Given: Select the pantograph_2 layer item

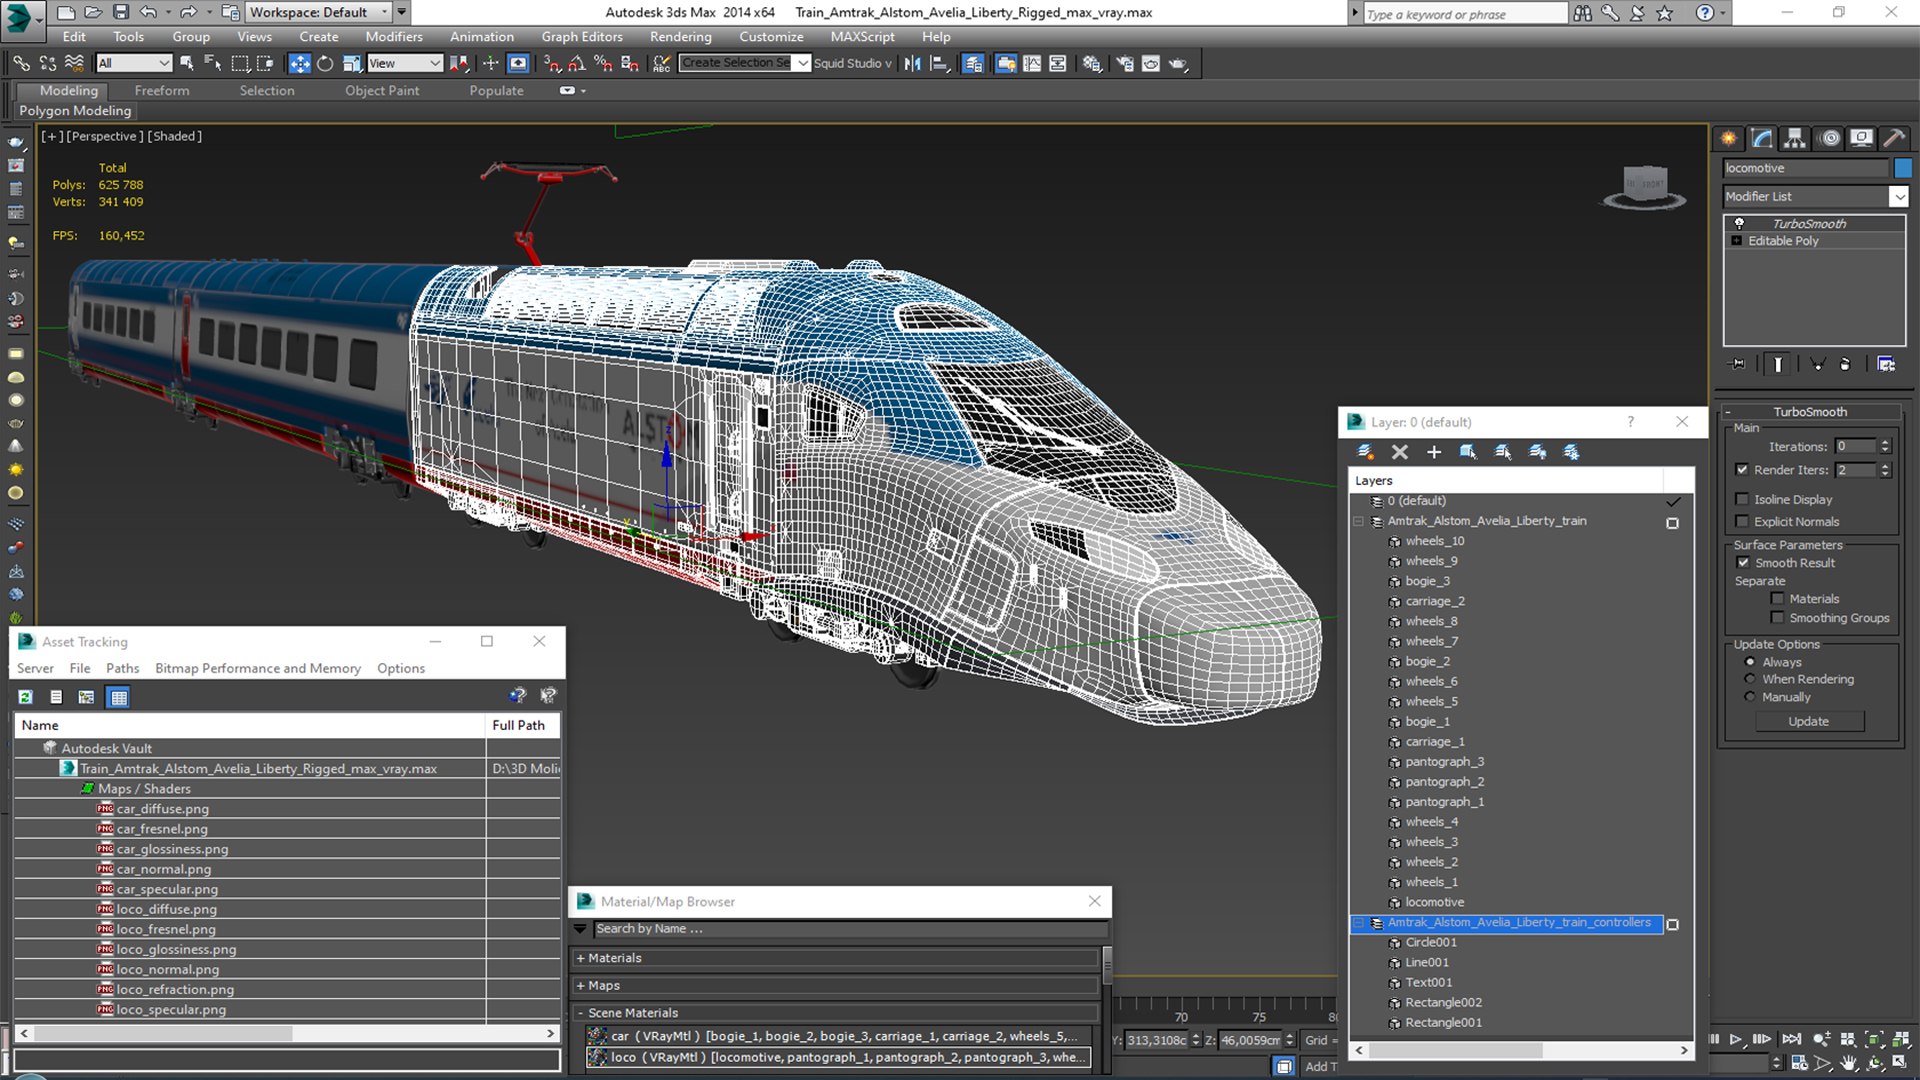Looking at the screenshot, I should click(x=1444, y=782).
